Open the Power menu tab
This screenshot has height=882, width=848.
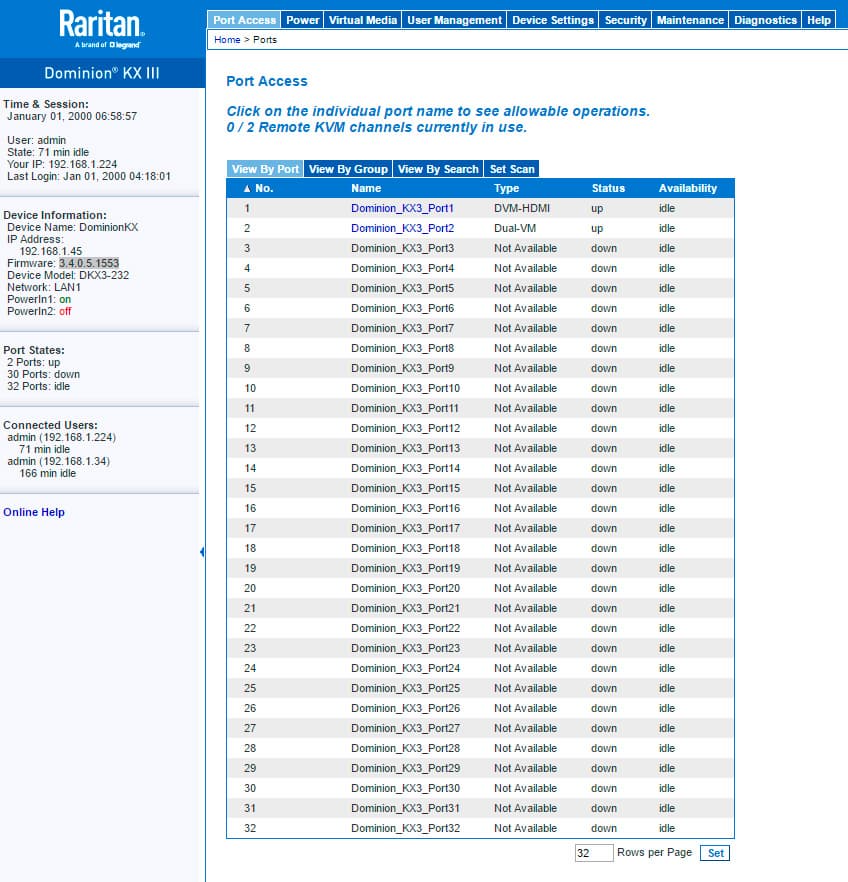[x=303, y=20]
